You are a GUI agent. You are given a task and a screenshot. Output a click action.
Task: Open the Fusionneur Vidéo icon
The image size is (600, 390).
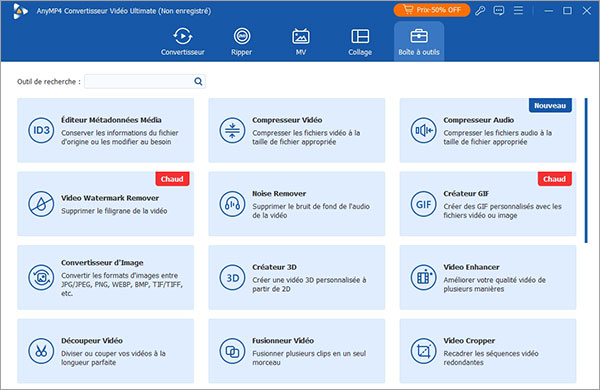[232, 351]
